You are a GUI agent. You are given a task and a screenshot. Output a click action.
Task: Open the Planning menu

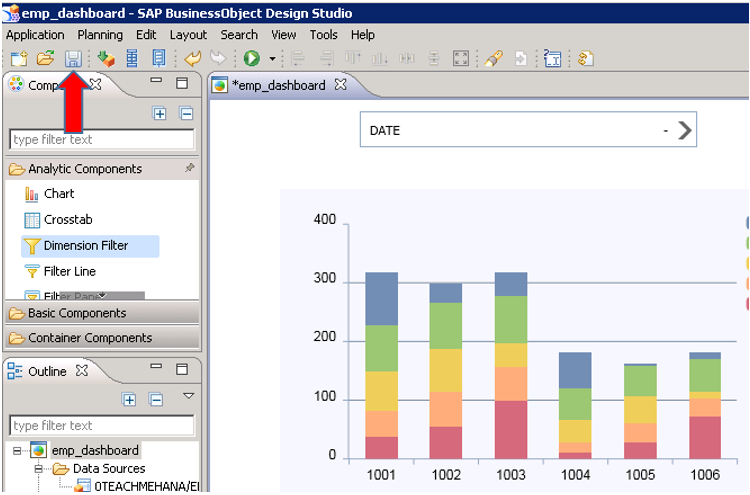coord(100,35)
